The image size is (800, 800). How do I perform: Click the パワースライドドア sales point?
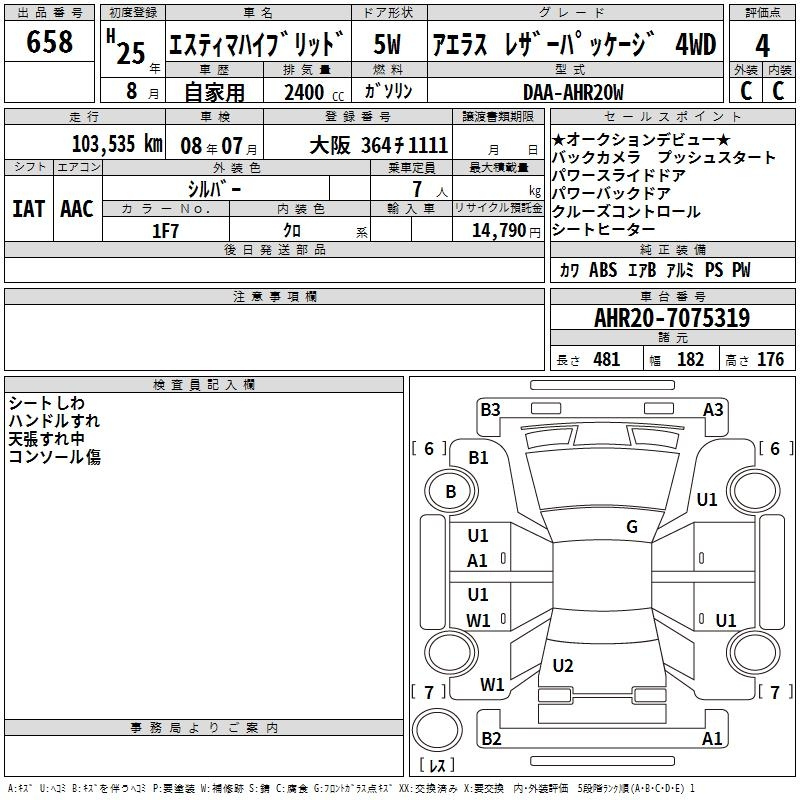(x=618, y=175)
